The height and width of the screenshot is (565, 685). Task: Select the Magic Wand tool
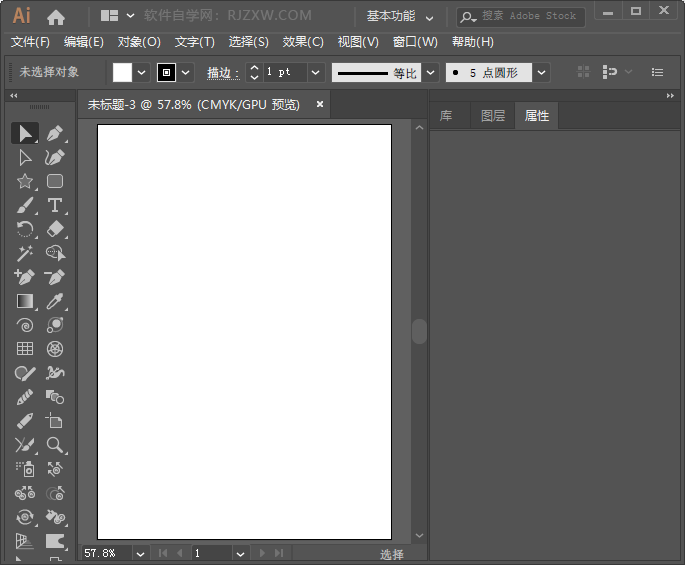[x=25, y=253]
